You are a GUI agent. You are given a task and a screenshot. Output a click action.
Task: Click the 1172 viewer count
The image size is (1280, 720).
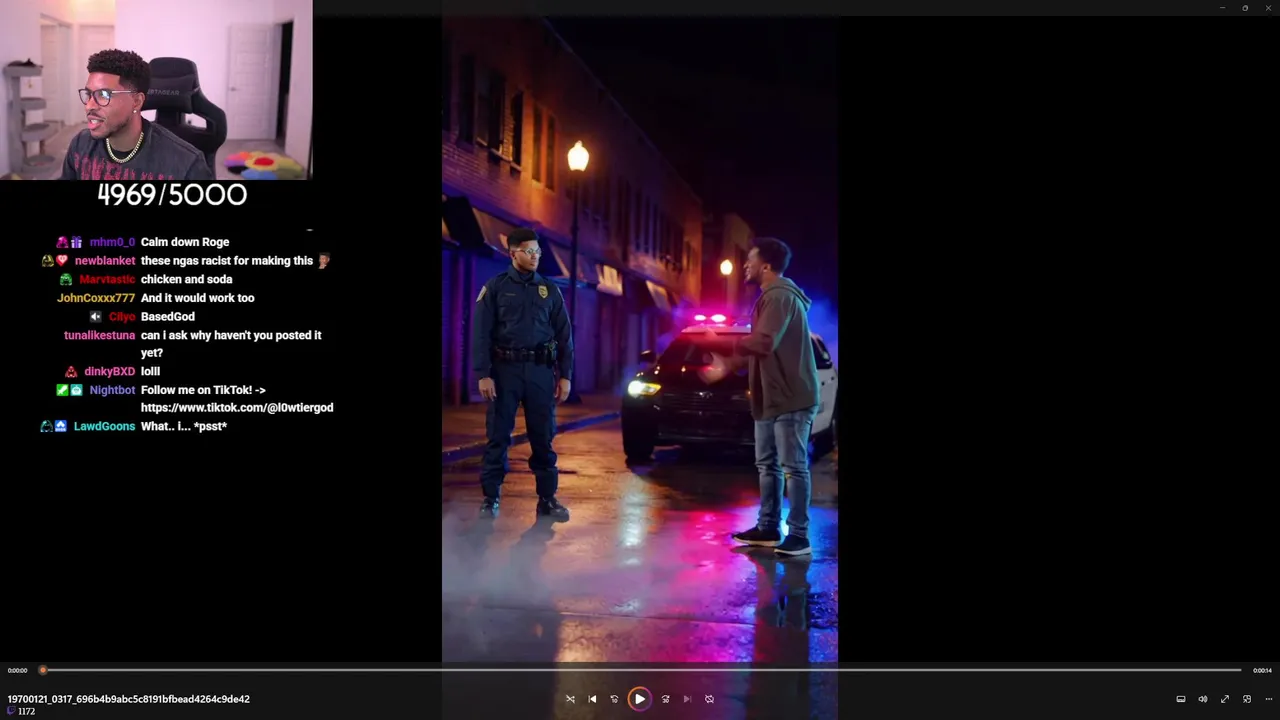coord(26,711)
